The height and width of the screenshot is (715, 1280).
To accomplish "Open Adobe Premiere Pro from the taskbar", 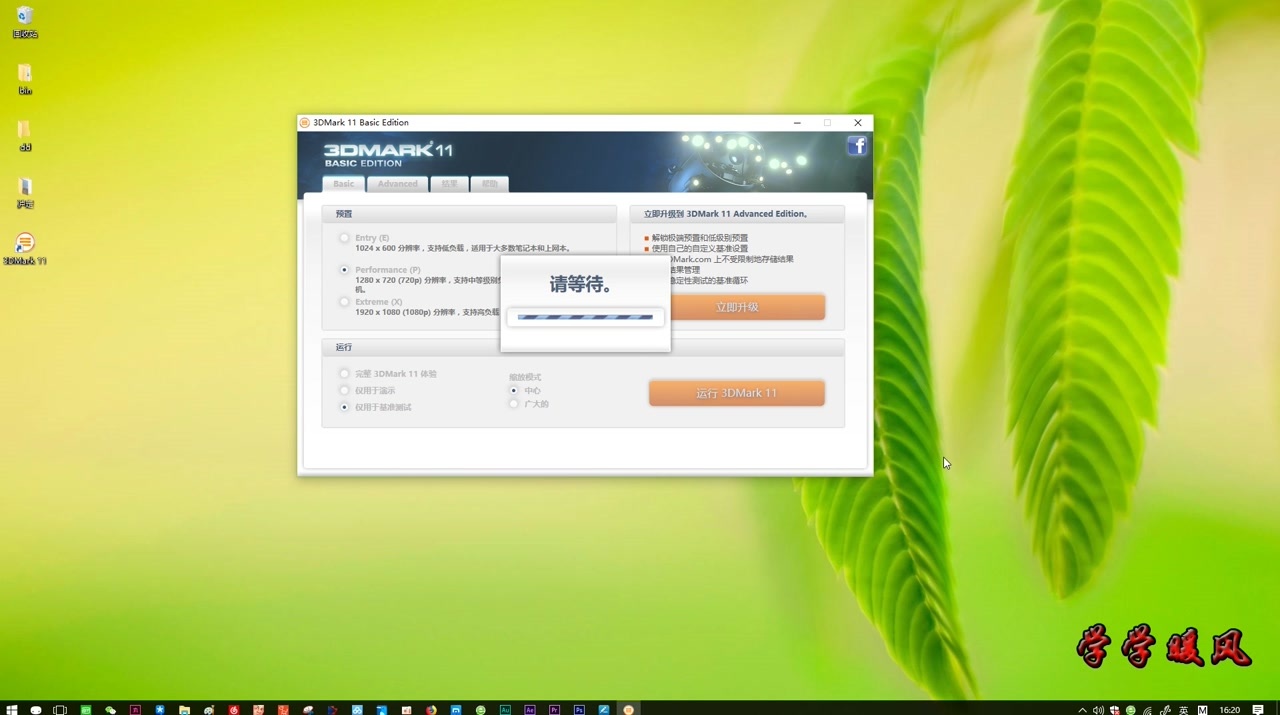I will tap(554, 710).
